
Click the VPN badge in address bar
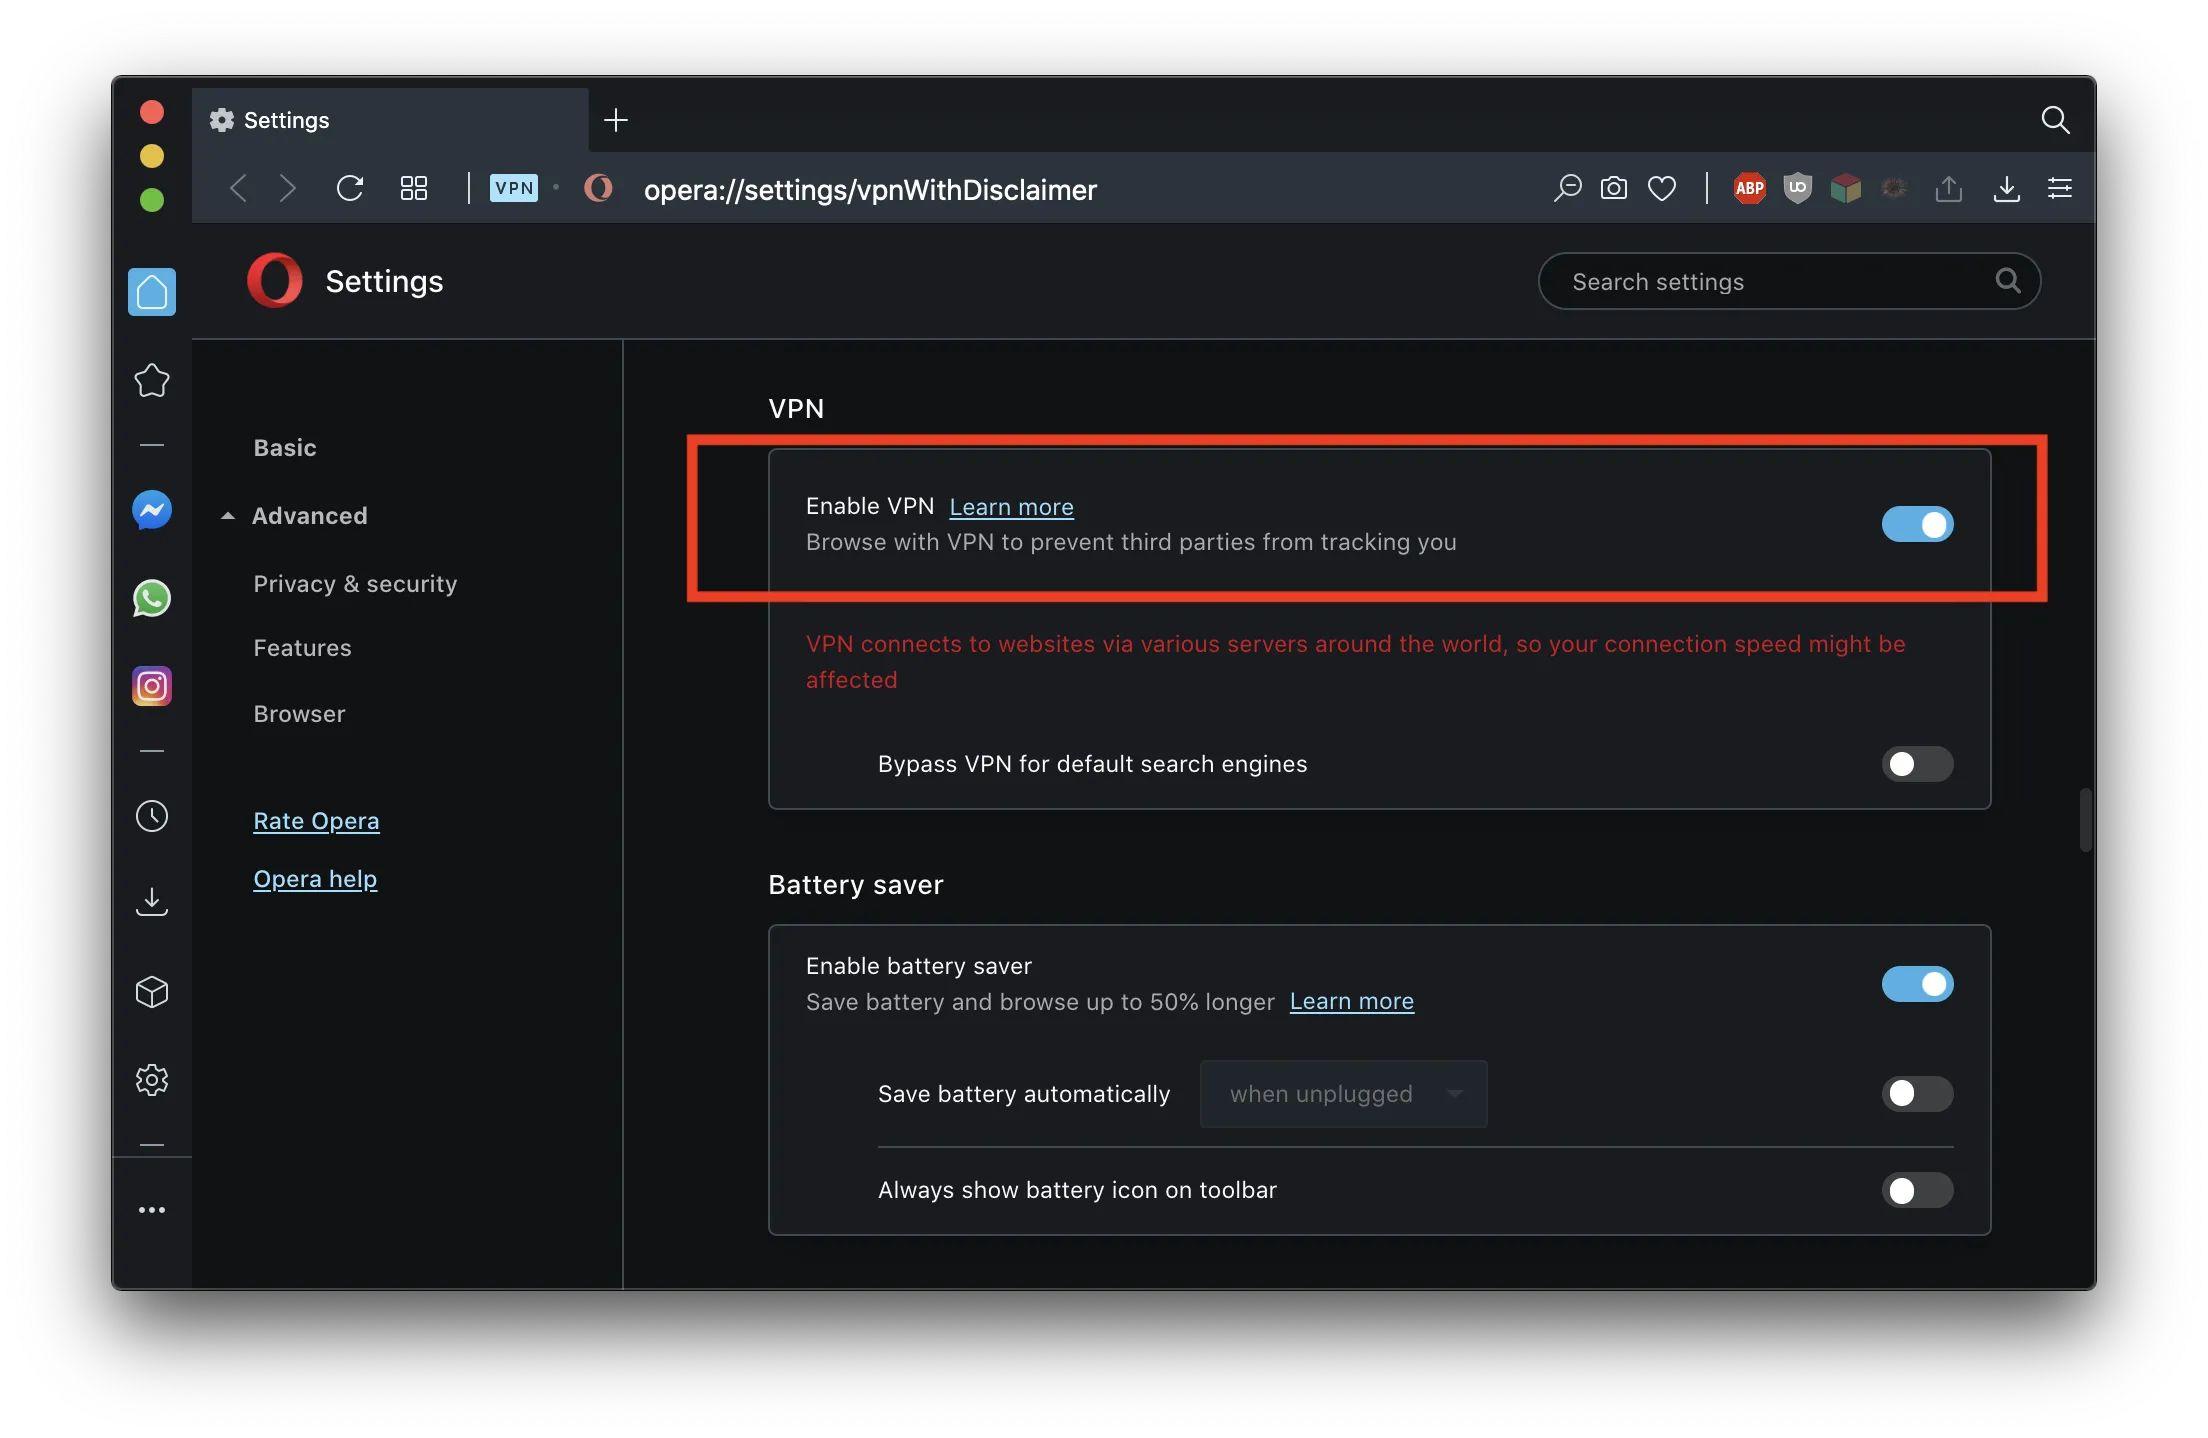click(x=514, y=188)
